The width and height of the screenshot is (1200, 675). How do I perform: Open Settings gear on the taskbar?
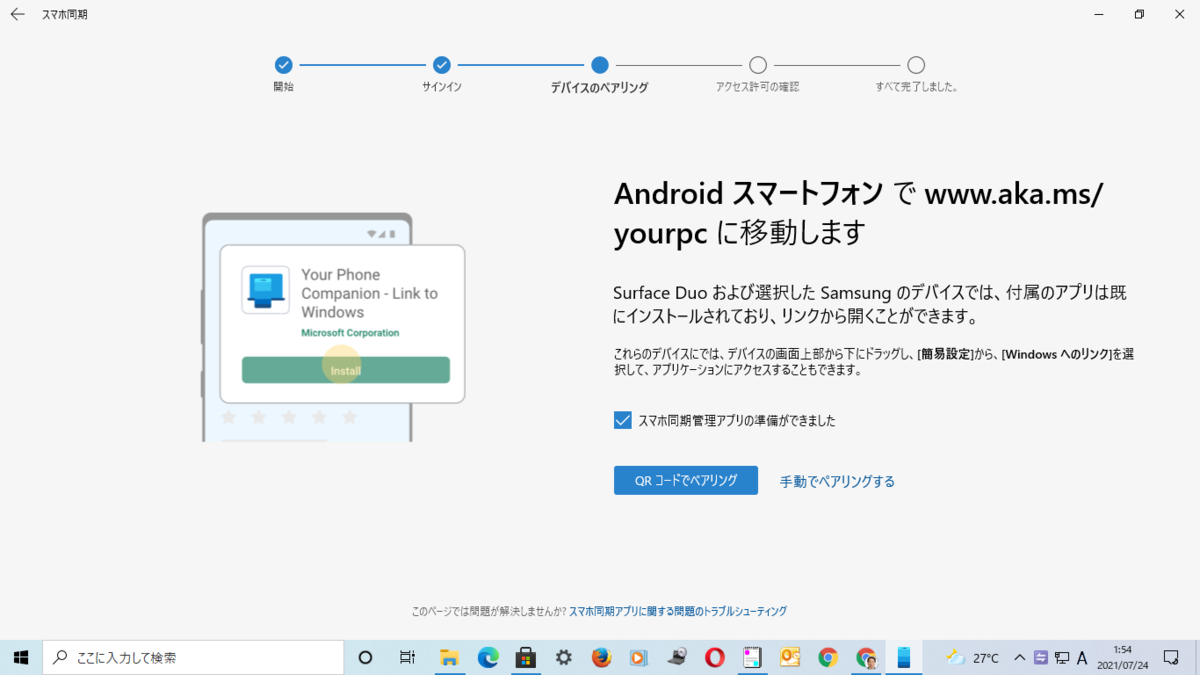(x=564, y=657)
